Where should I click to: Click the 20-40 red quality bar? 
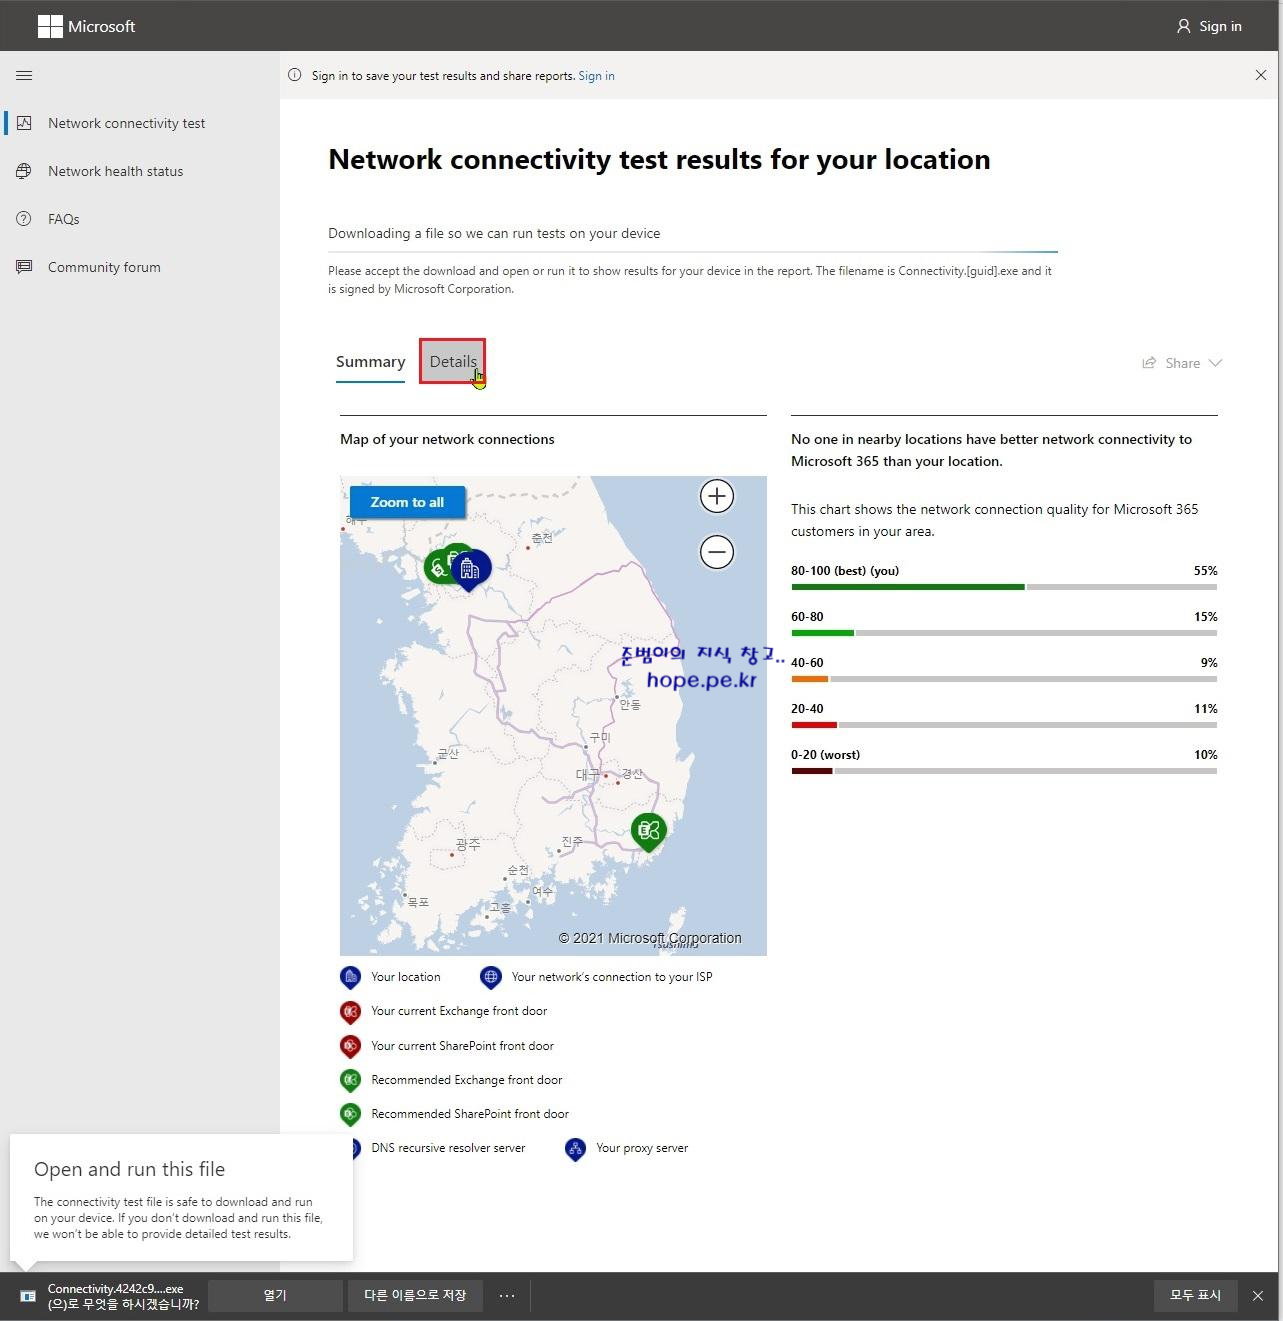coord(813,725)
